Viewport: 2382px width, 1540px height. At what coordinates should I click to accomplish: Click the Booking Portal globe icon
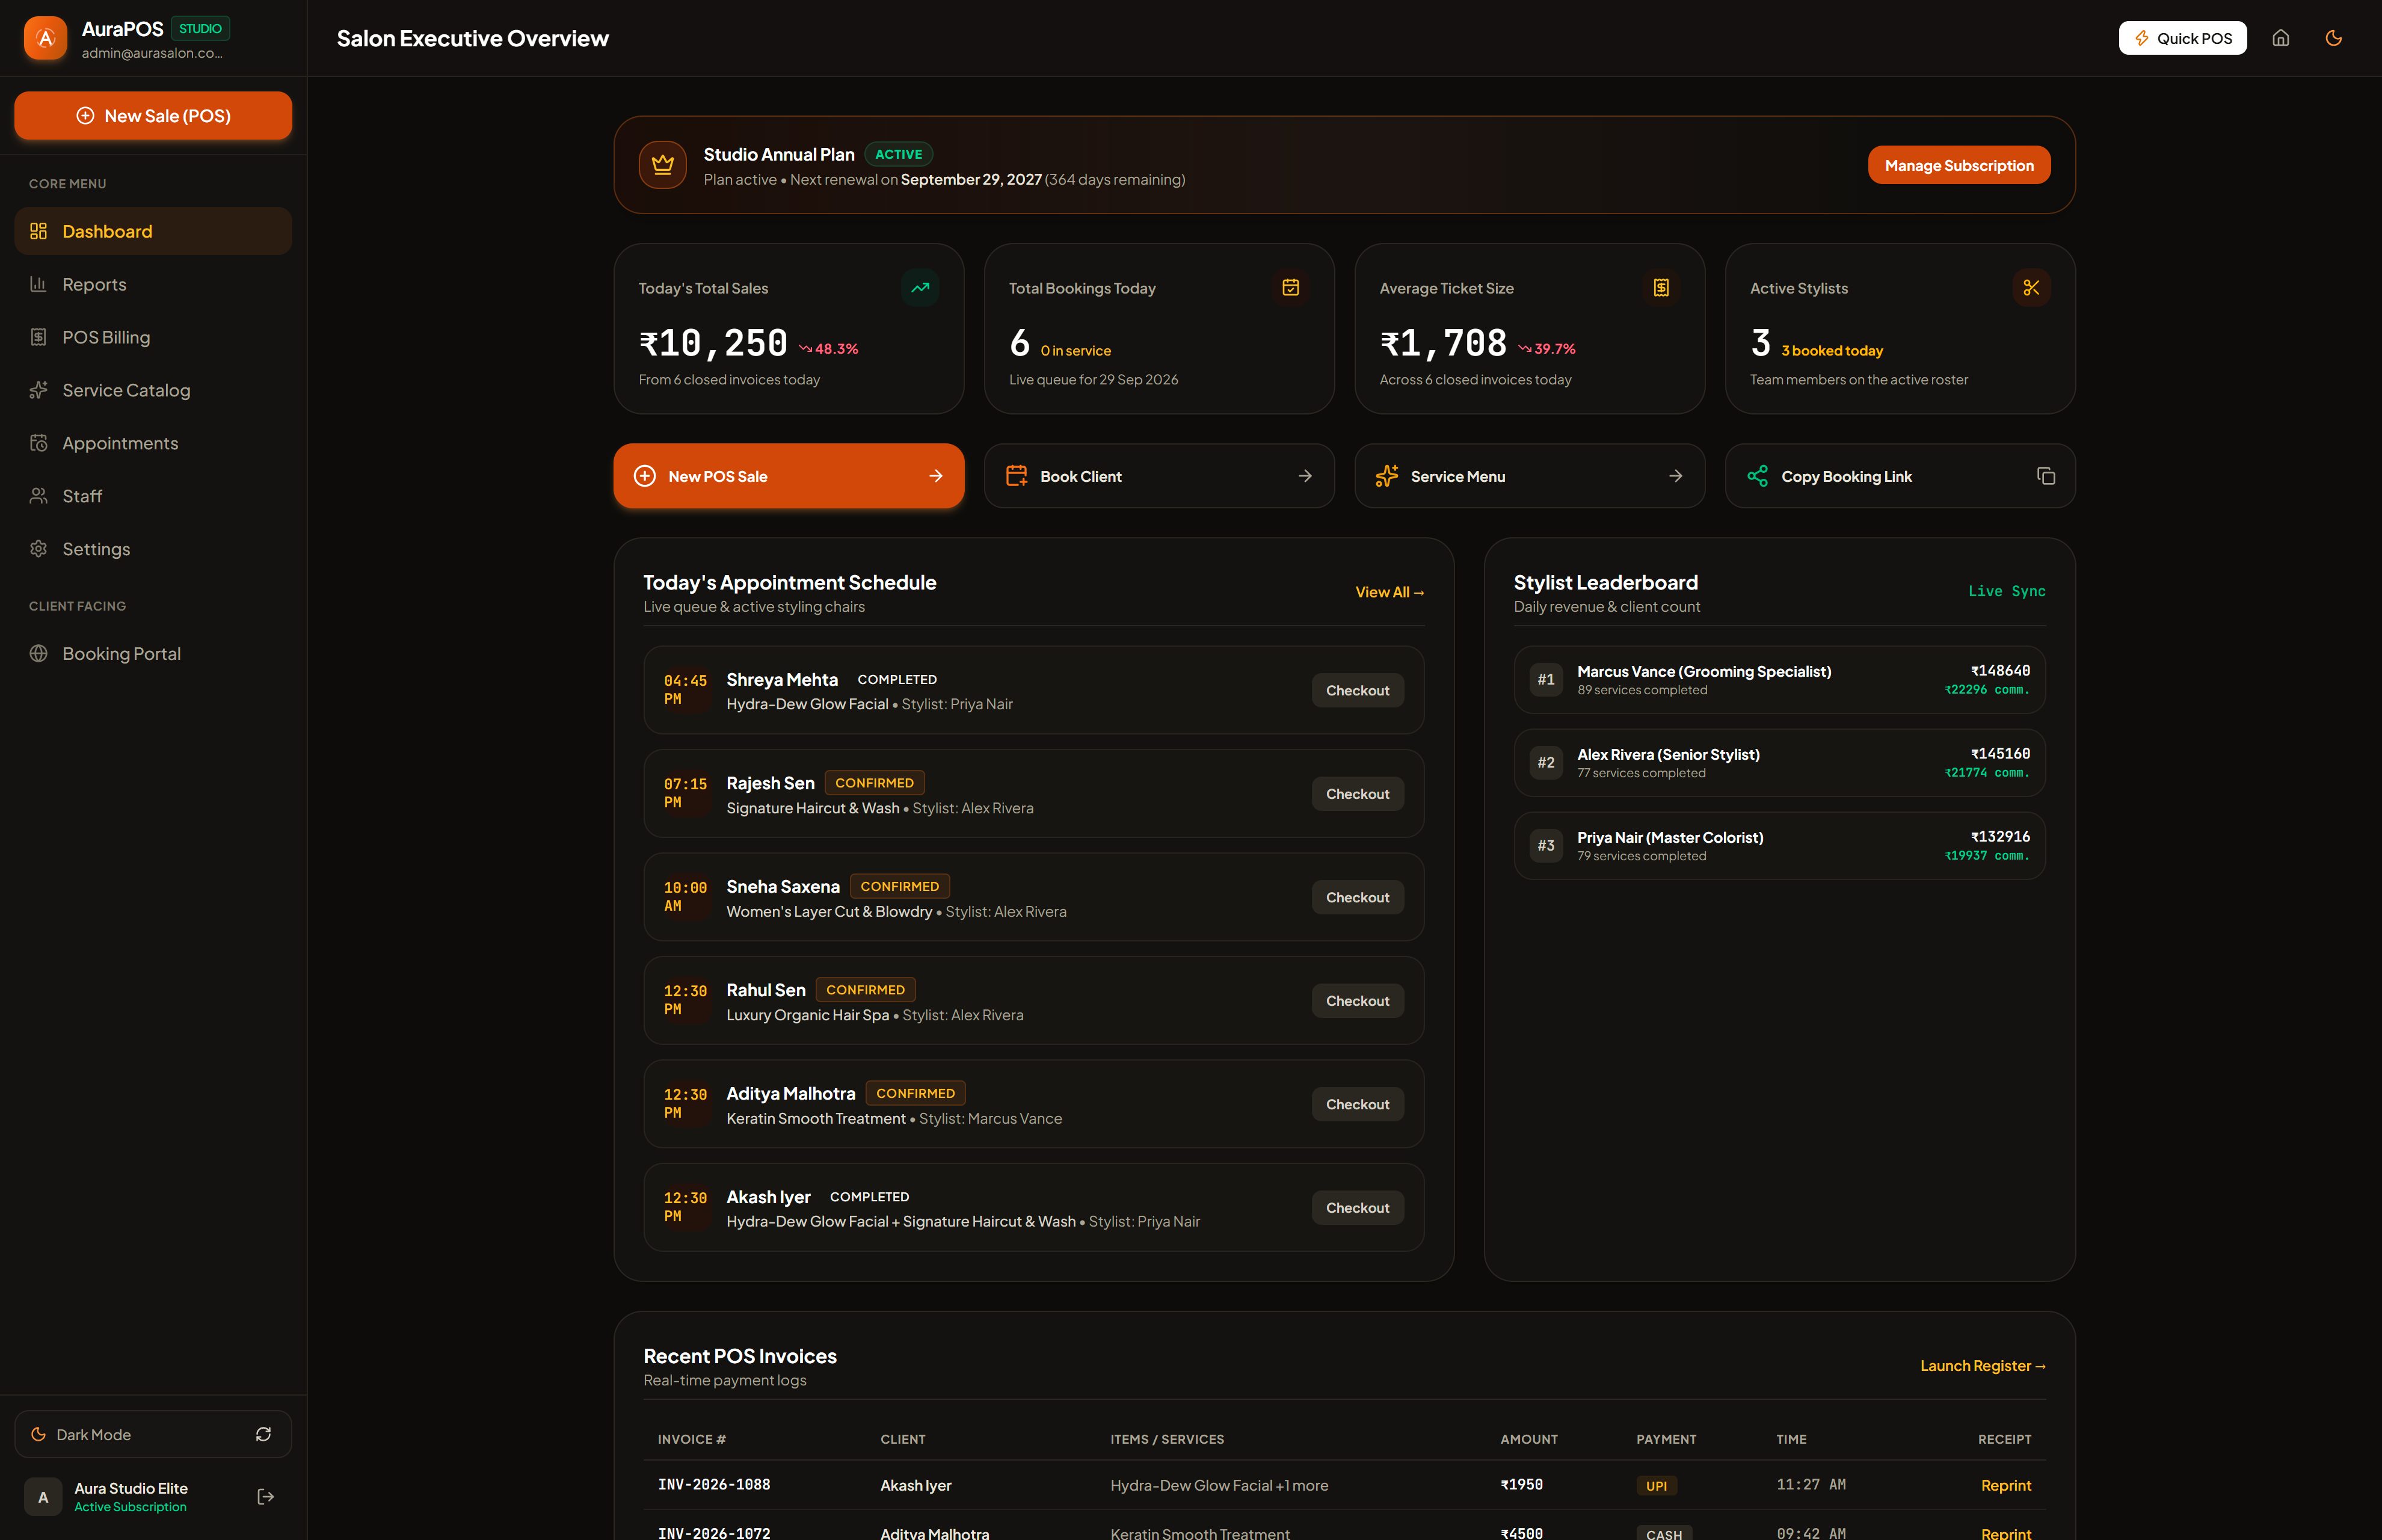pos(38,653)
